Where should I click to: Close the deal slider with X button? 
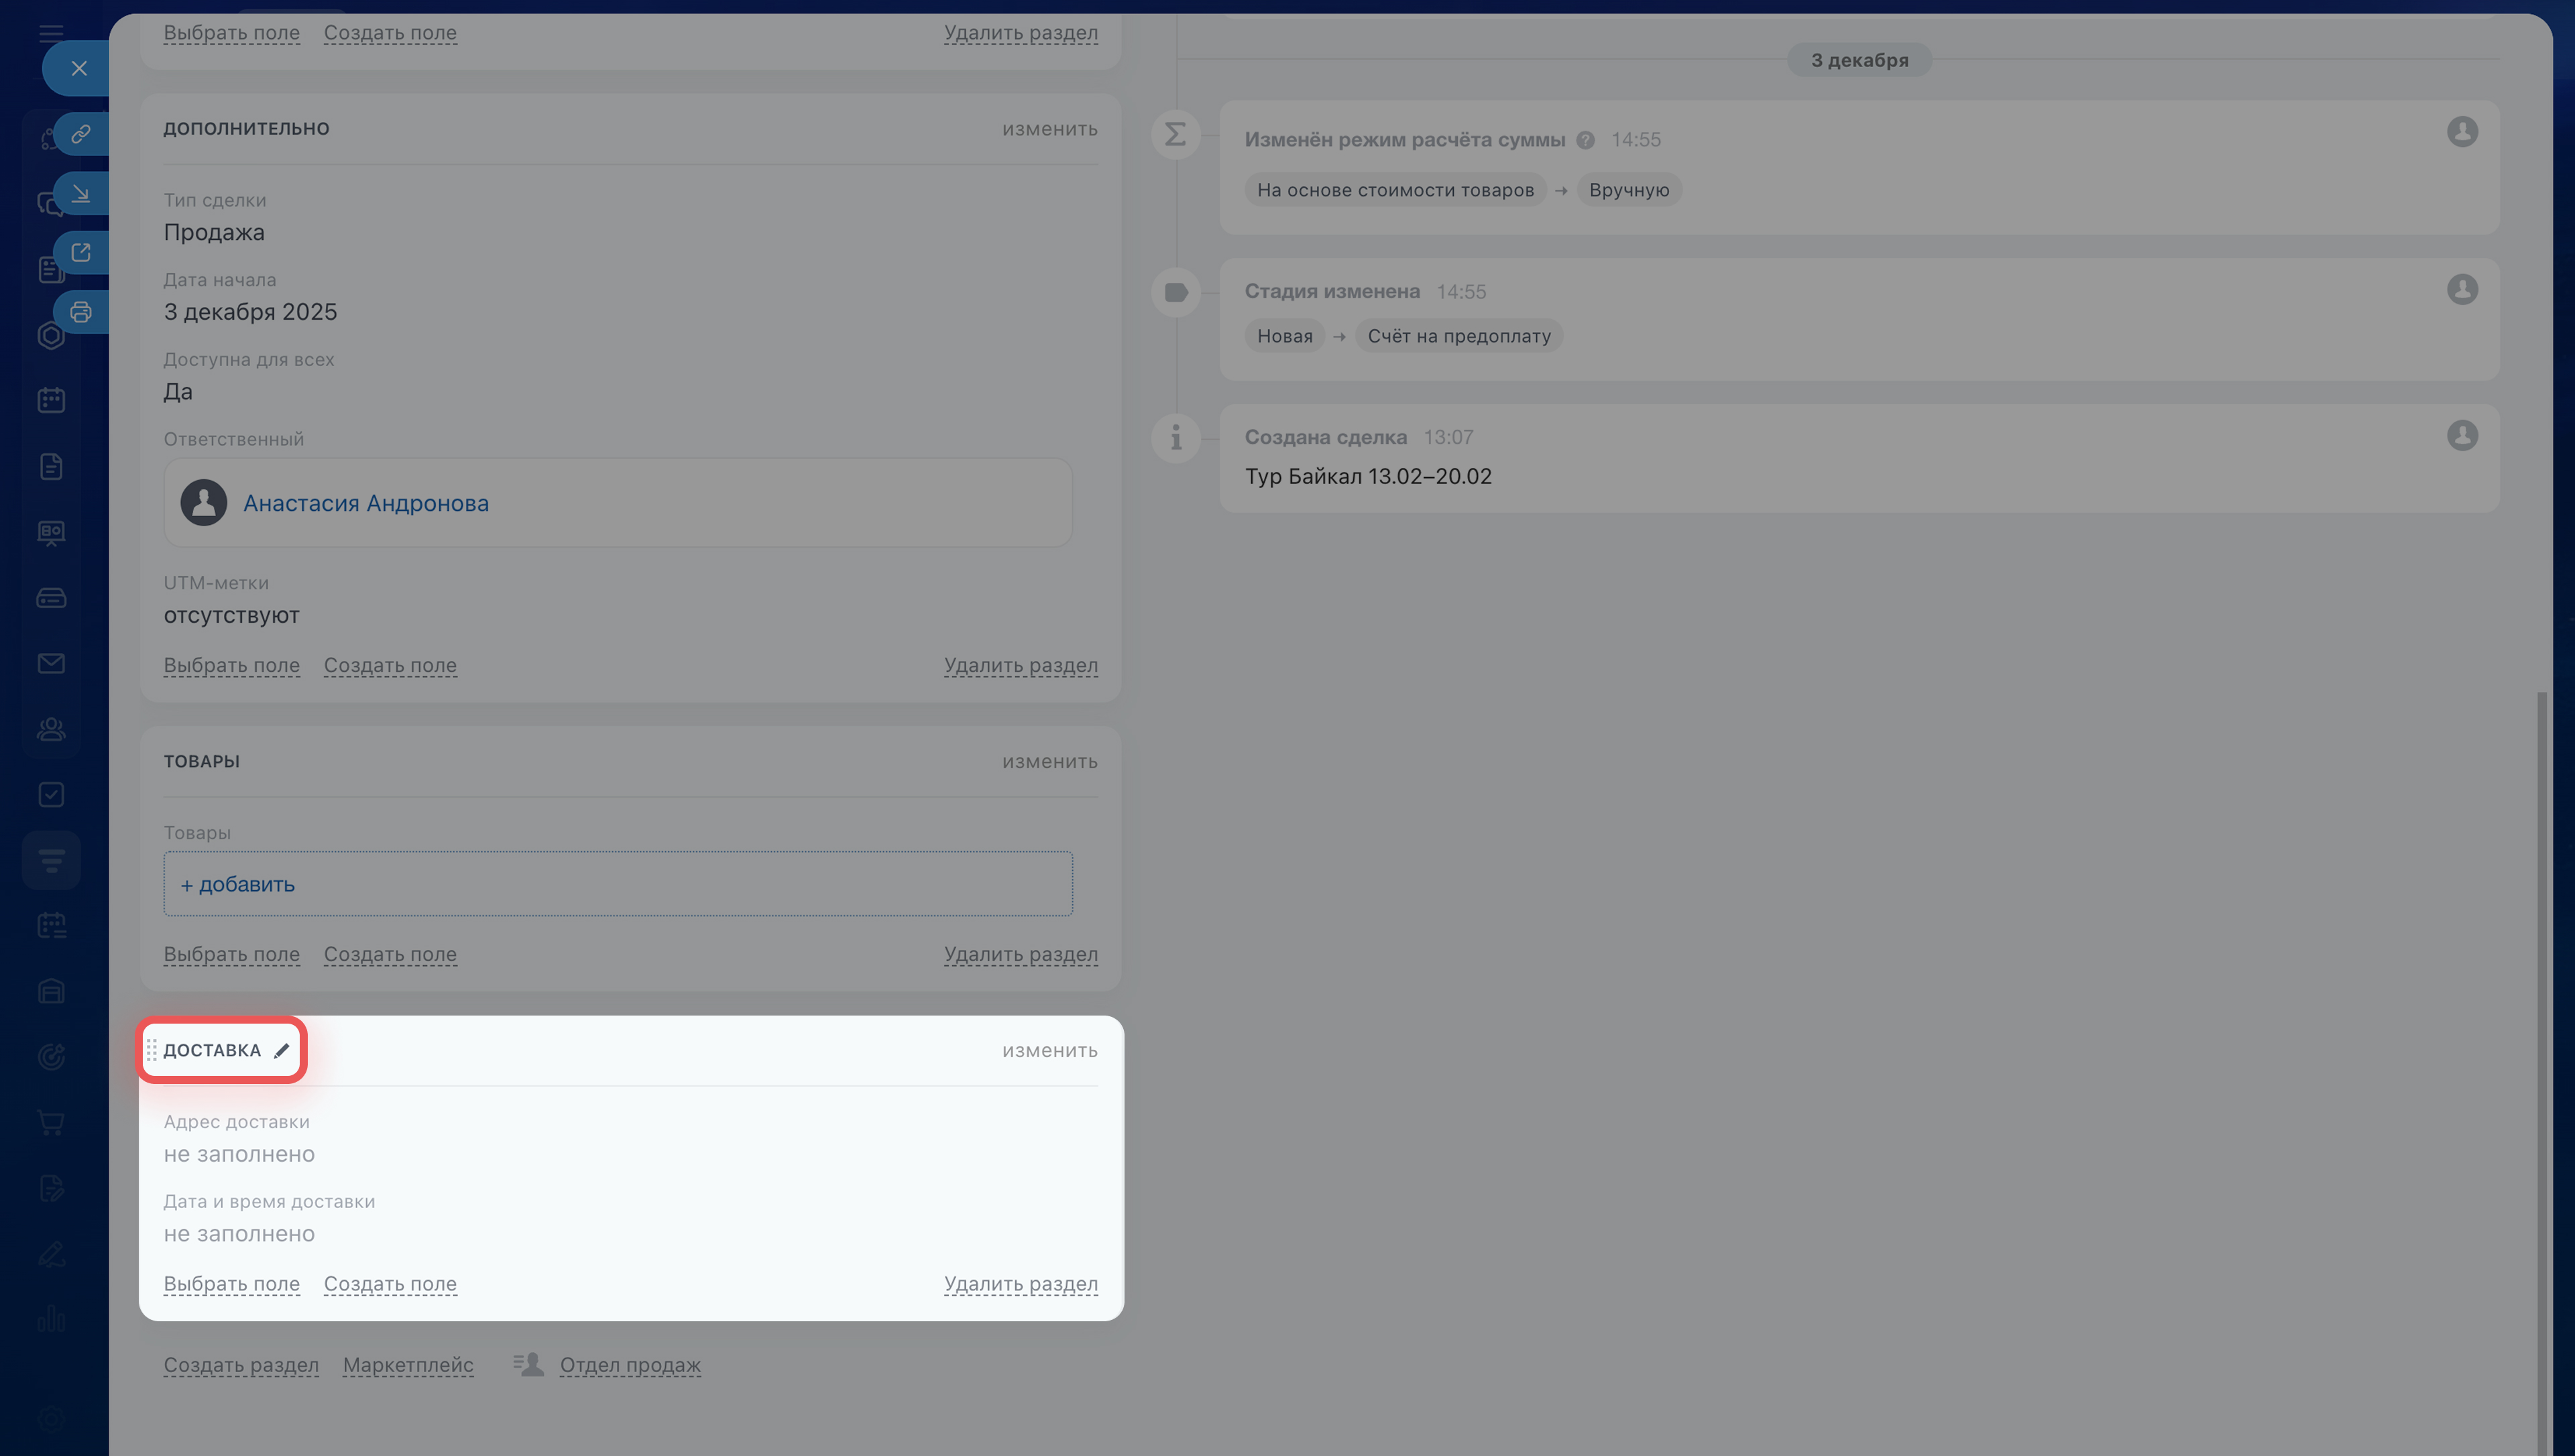tap(79, 68)
